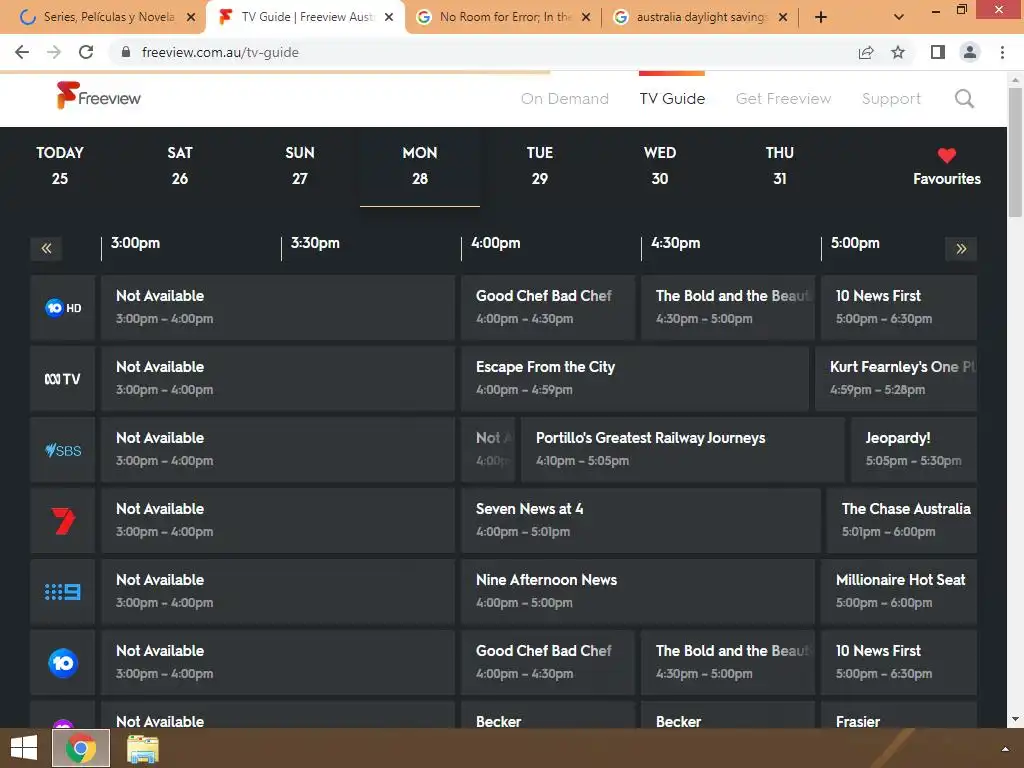Viewport: 1024px width, 768px height.
Task: Select the Channel 10 round logo
Action: [x=63, y=663]
